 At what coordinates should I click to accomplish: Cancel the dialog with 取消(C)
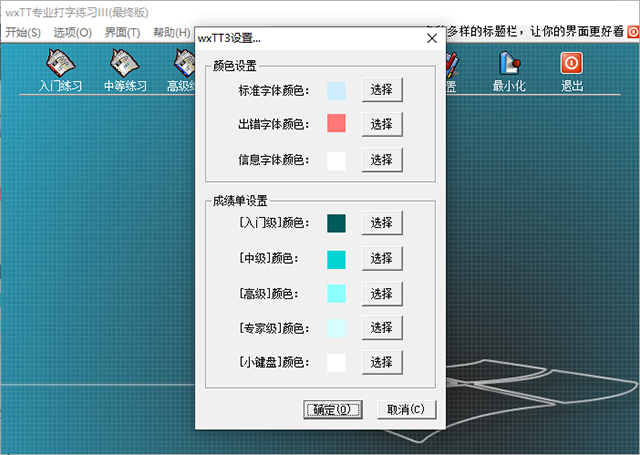point(406,409)
